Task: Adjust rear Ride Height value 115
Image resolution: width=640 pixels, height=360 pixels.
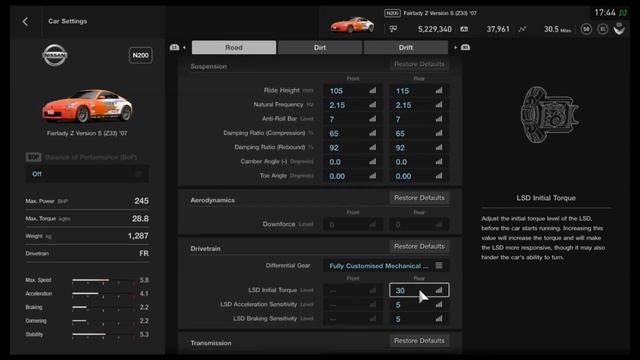Action: 419,91
